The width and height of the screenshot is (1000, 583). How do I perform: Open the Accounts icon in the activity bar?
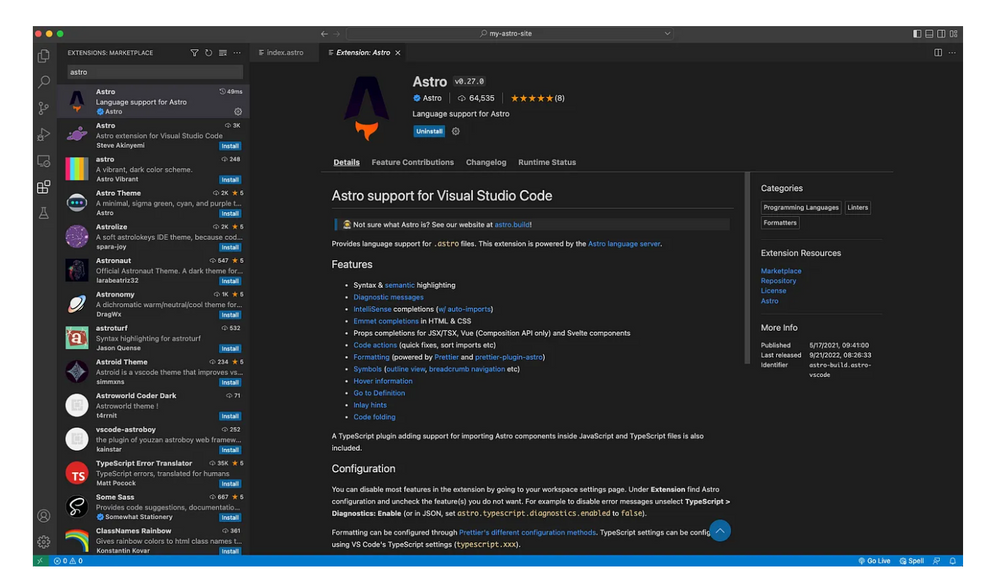[x=42, y=516]
